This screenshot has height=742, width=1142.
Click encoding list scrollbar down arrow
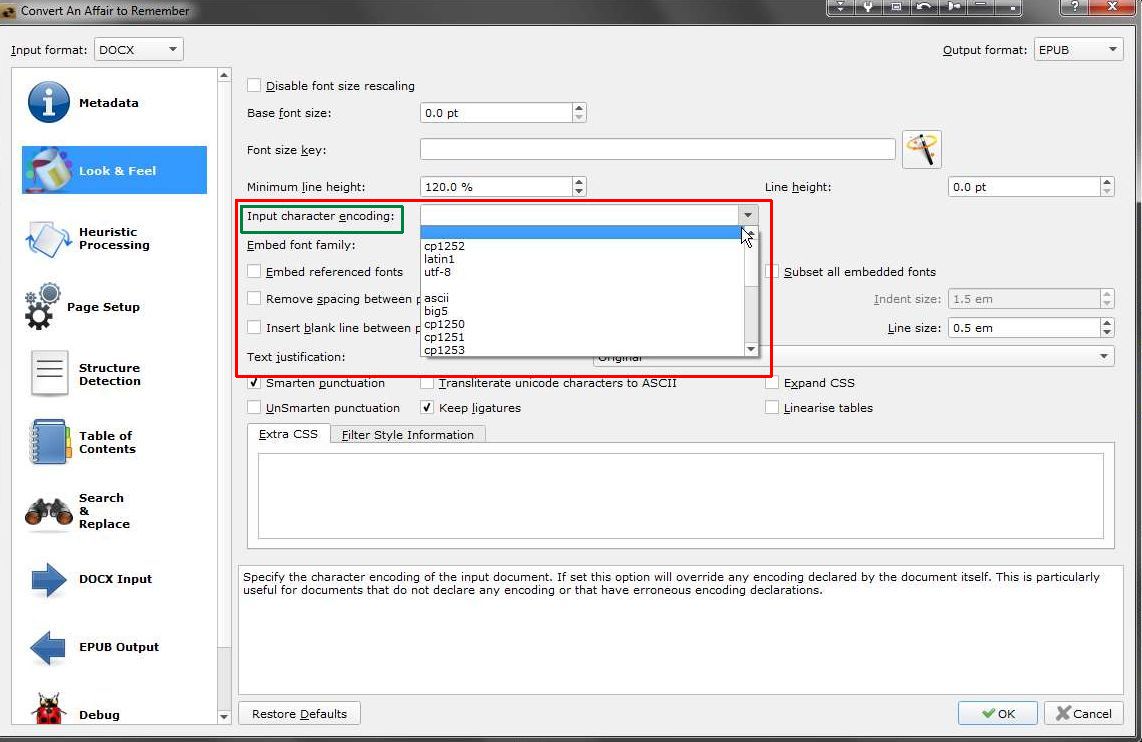point(751,350)
